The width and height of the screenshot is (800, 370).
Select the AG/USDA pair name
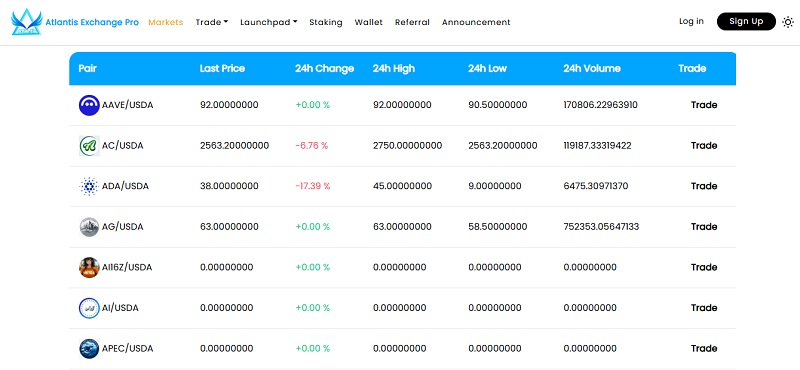[x=122, y=227]
